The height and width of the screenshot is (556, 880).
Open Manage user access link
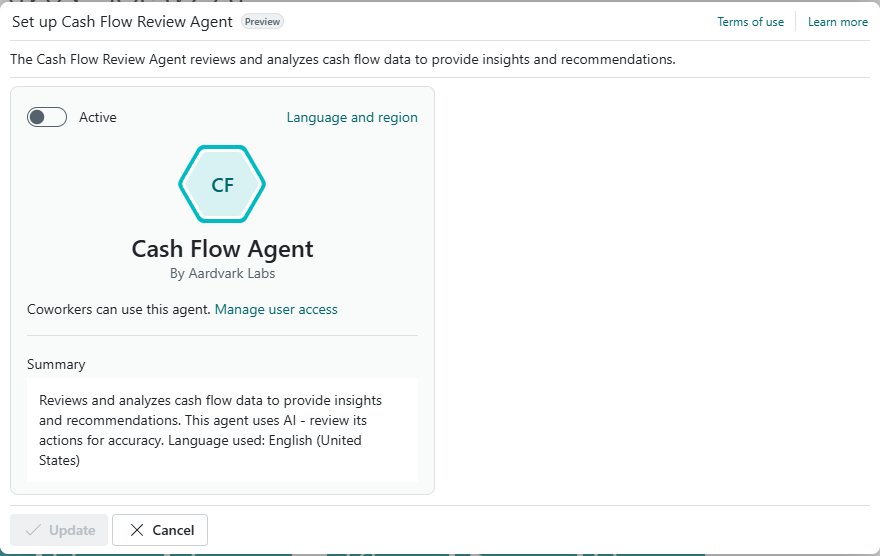point(276,309)
